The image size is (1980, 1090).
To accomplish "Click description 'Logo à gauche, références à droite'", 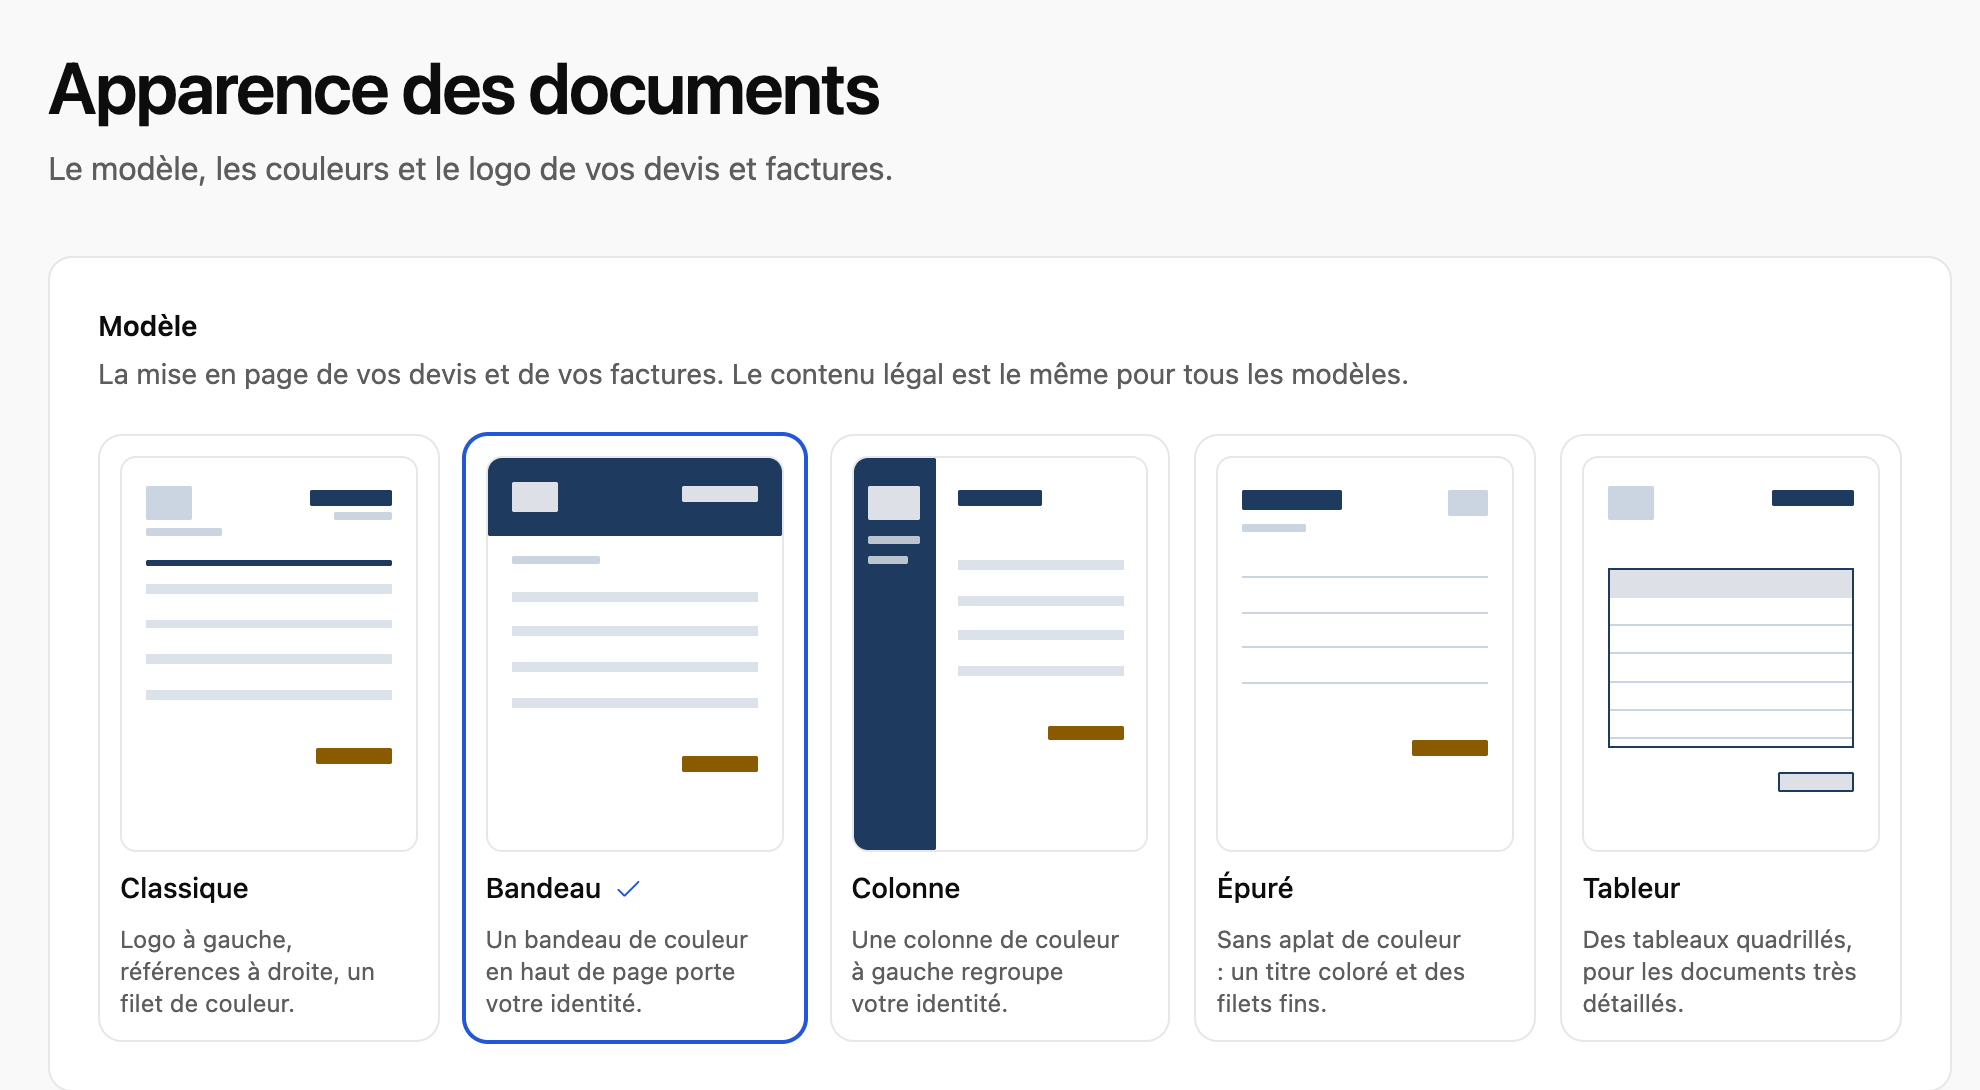I will [247, 971].
